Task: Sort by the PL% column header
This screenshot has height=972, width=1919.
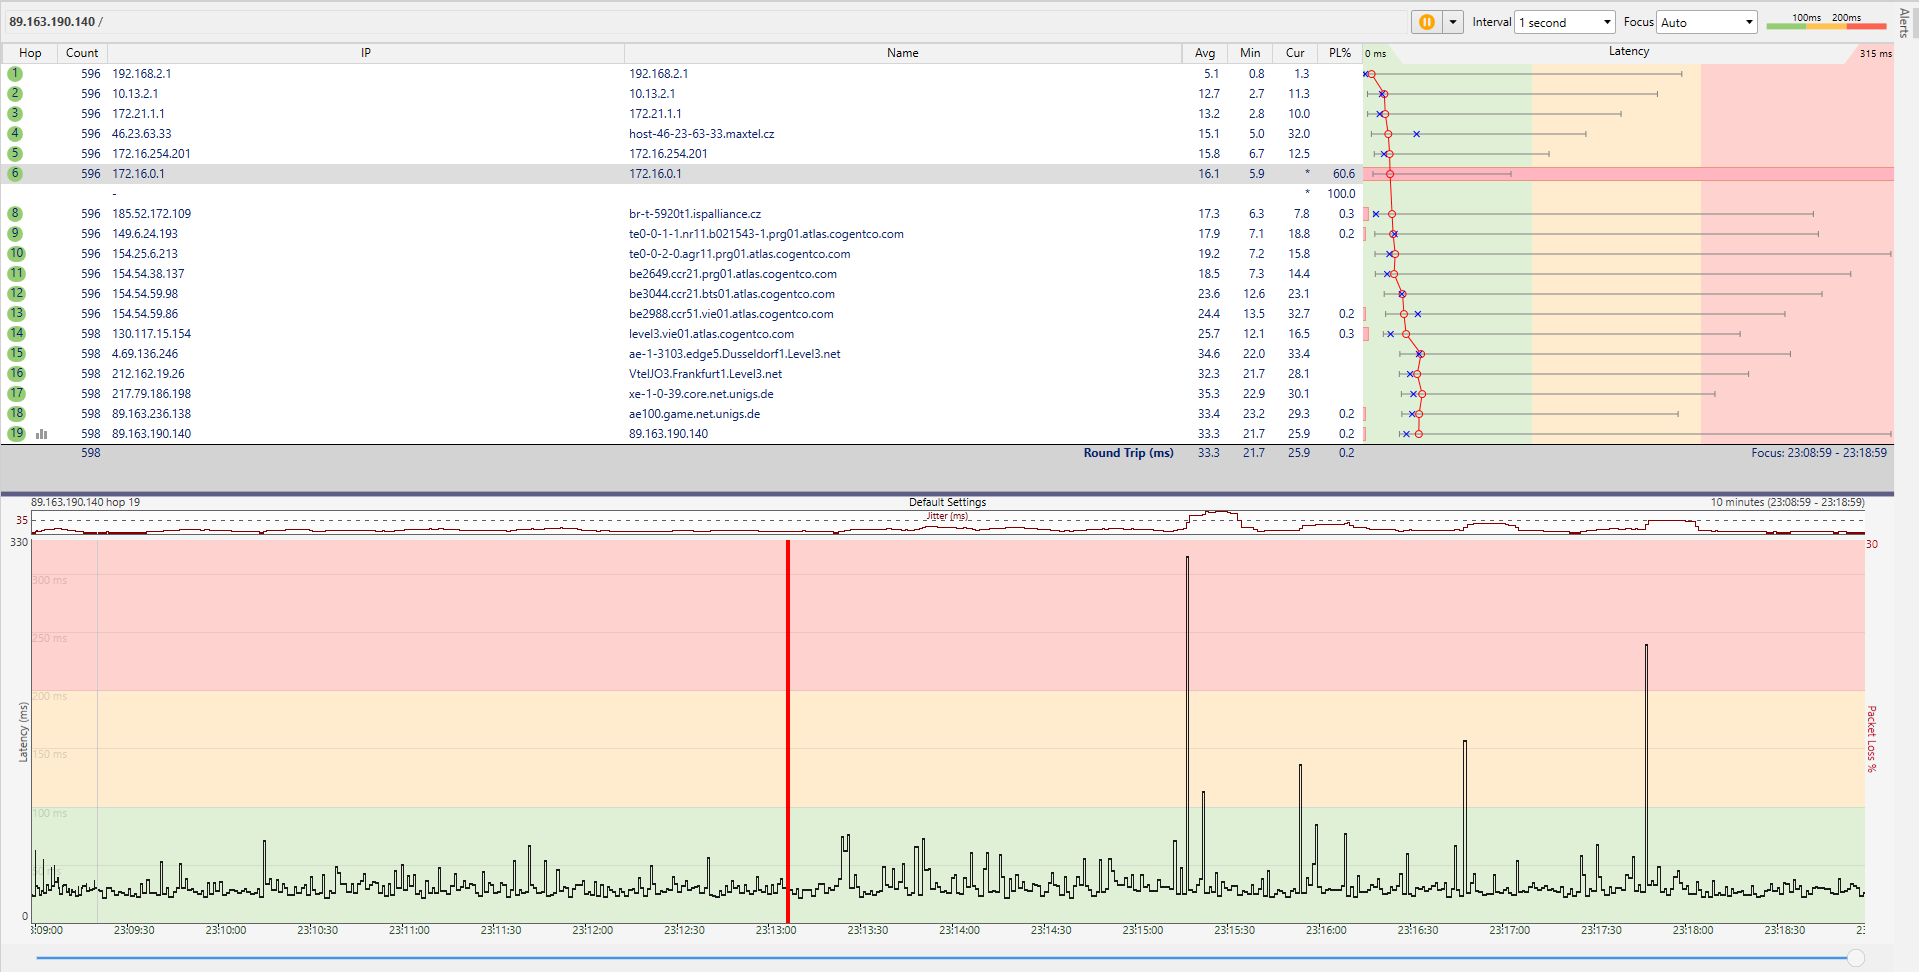Action: click(x=1339, y=53)
